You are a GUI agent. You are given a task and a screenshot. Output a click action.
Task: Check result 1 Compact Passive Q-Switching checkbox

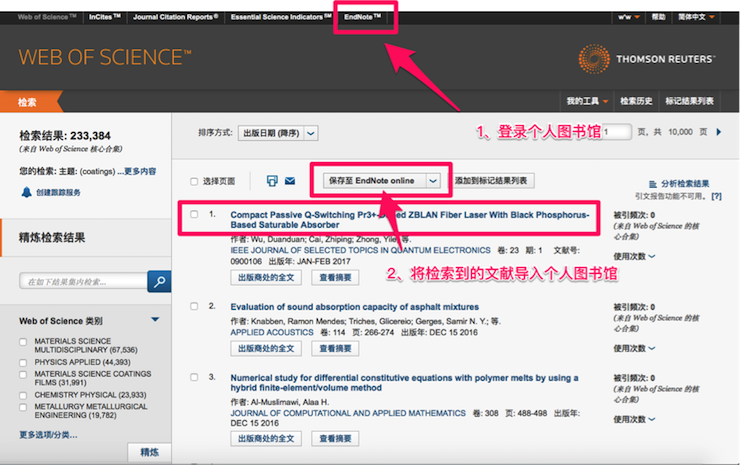(194, 214)
